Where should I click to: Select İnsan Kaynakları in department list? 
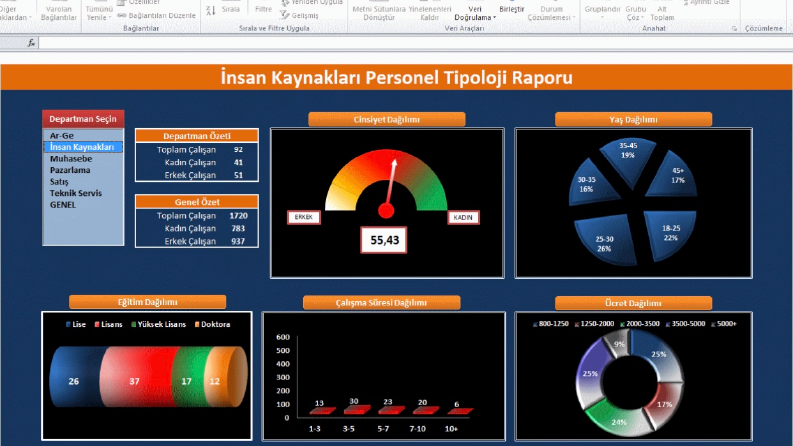point(83,147)
